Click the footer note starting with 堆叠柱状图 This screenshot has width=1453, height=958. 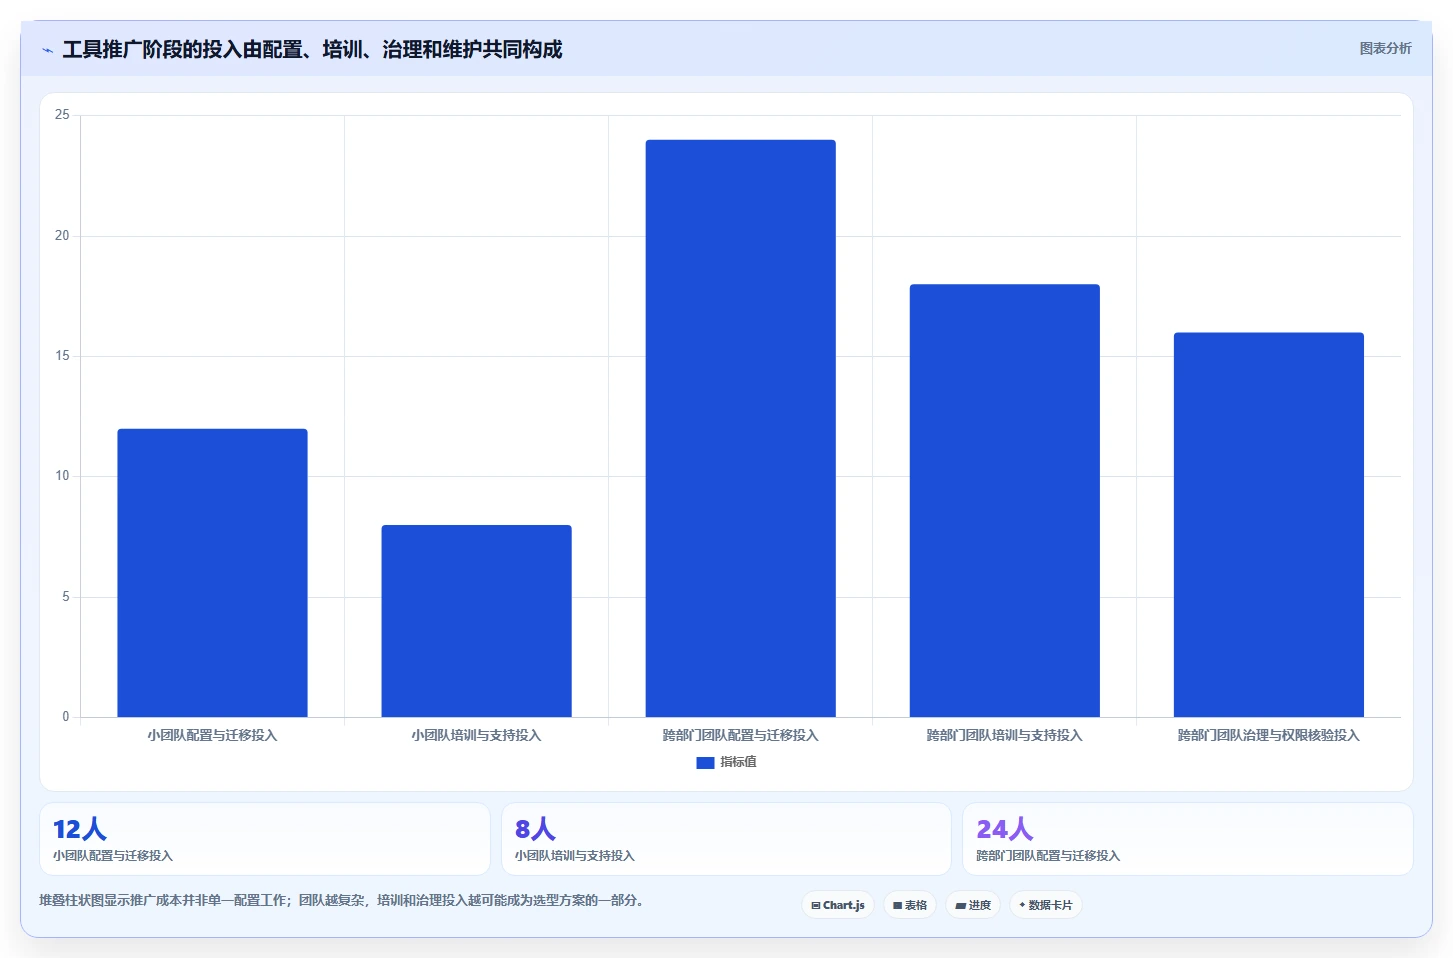pyautogui.click(x=341, y=900)
